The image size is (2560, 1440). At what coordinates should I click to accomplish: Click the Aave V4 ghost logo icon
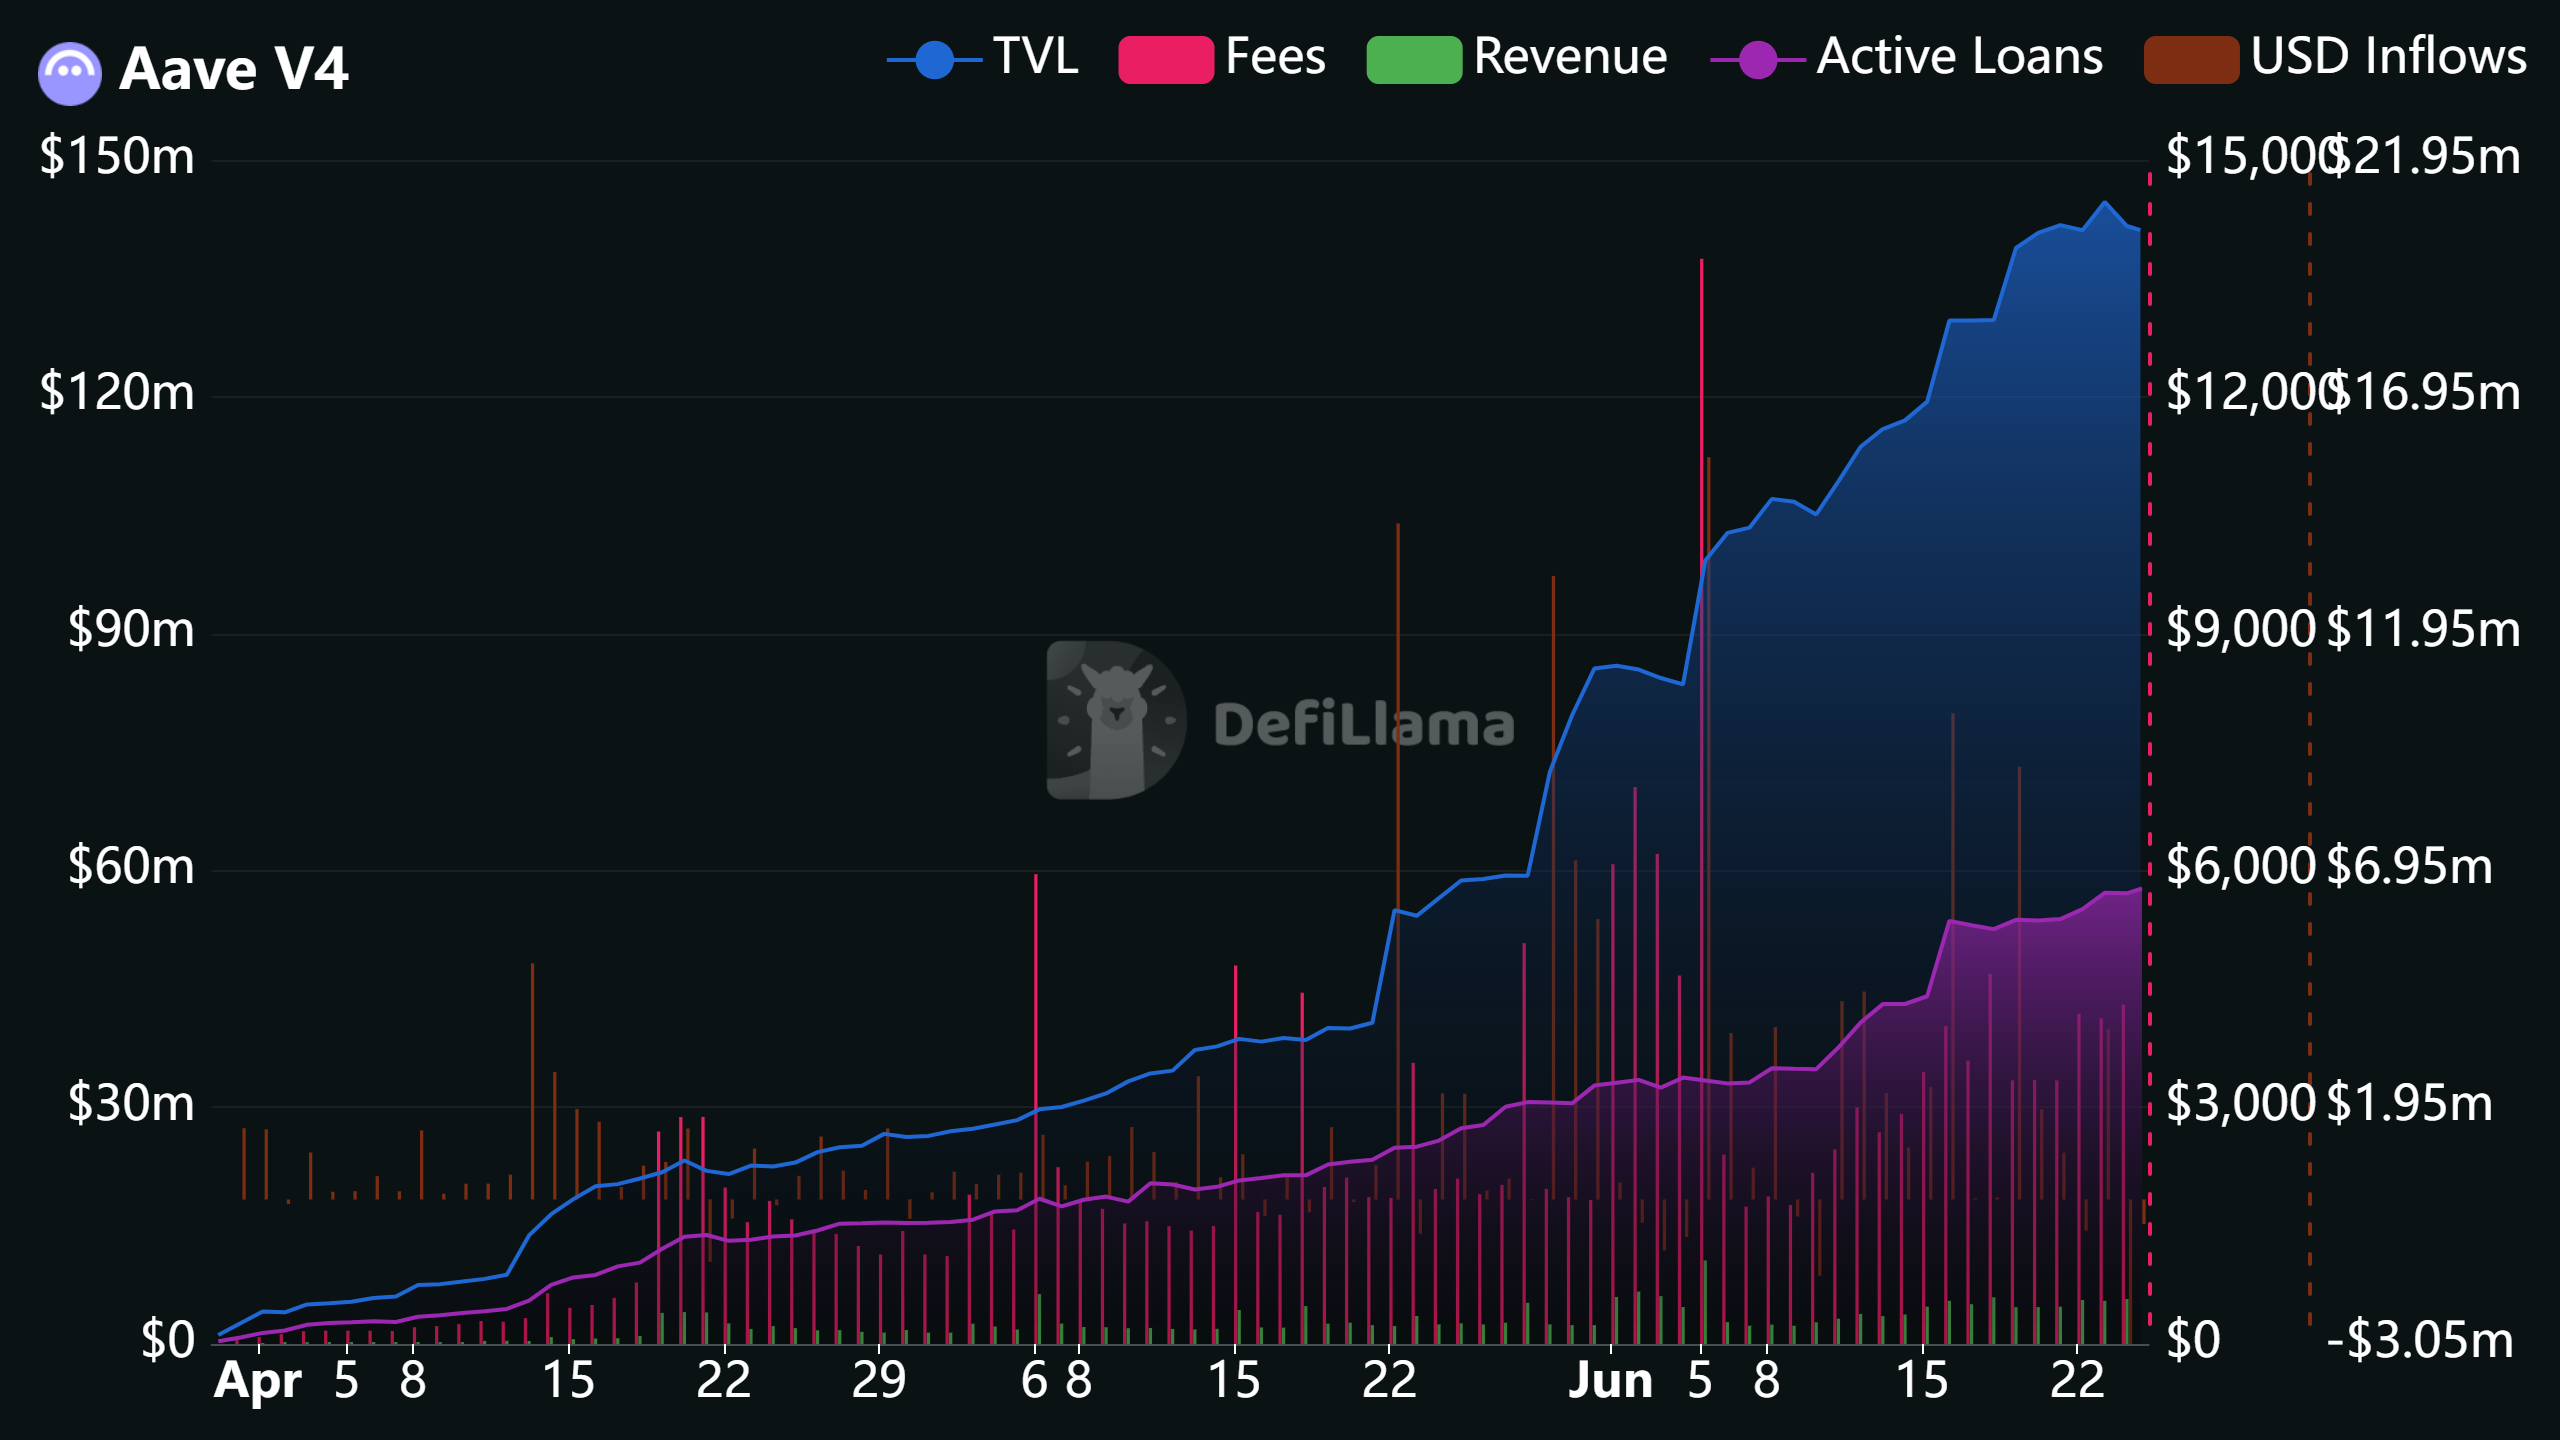coord(70,73)
